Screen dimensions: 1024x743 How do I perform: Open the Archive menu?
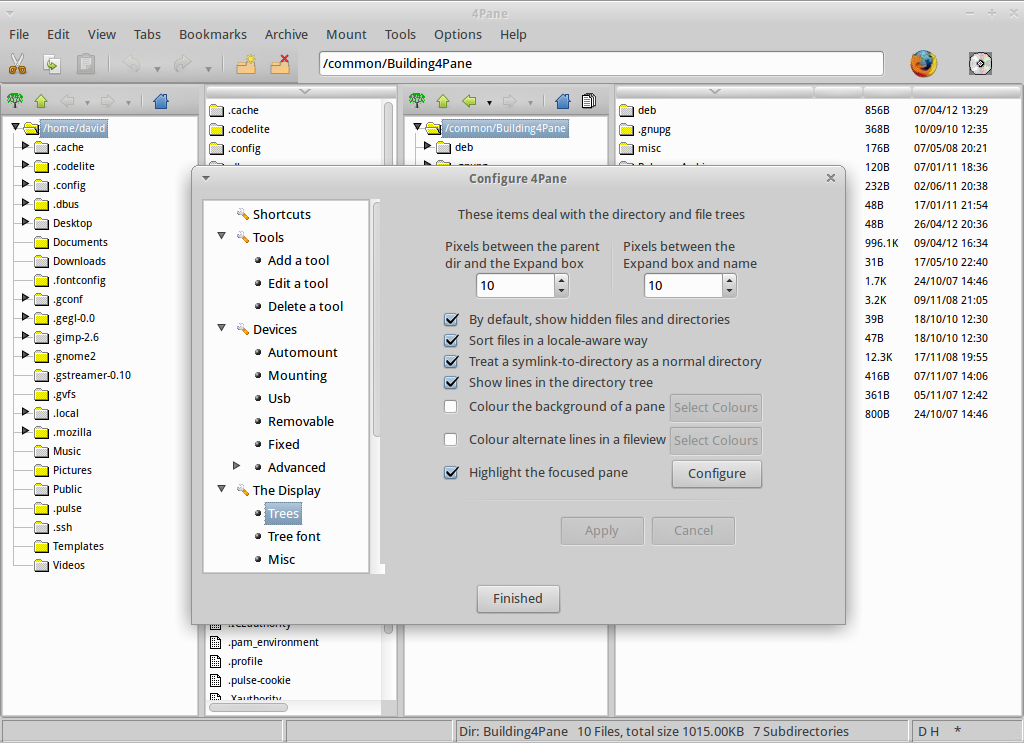tap(286, 35)
